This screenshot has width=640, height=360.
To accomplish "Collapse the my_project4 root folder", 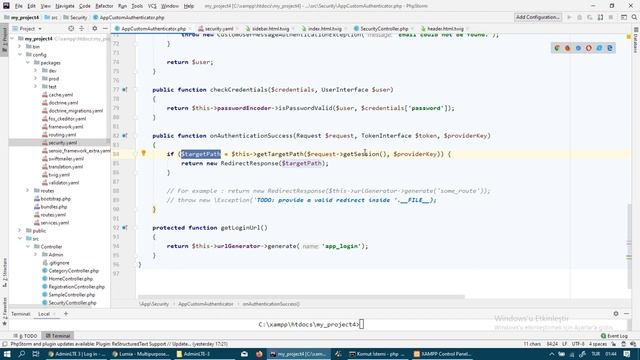I will pos(12,39).
